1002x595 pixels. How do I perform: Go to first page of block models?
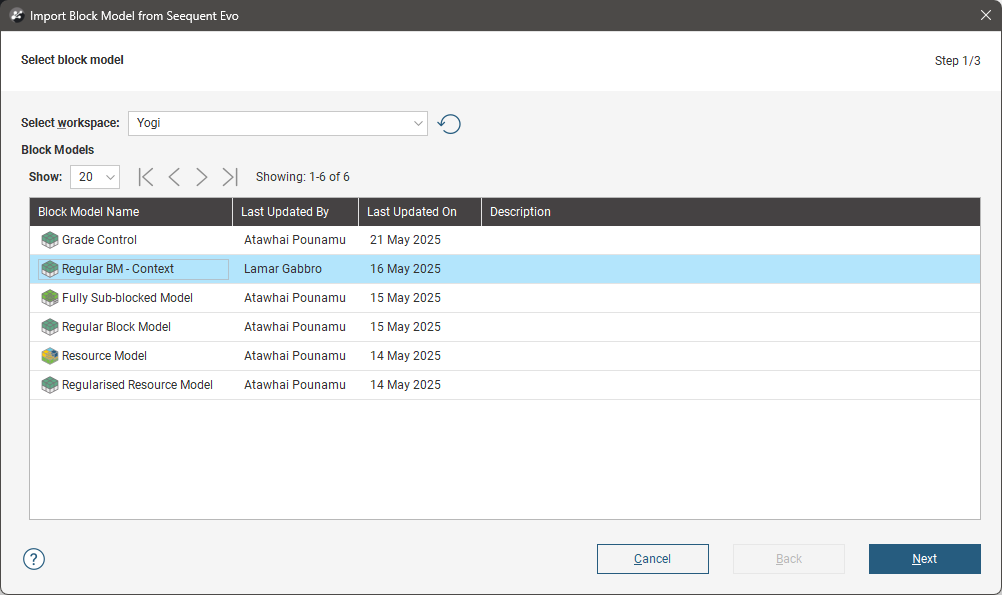146,177
